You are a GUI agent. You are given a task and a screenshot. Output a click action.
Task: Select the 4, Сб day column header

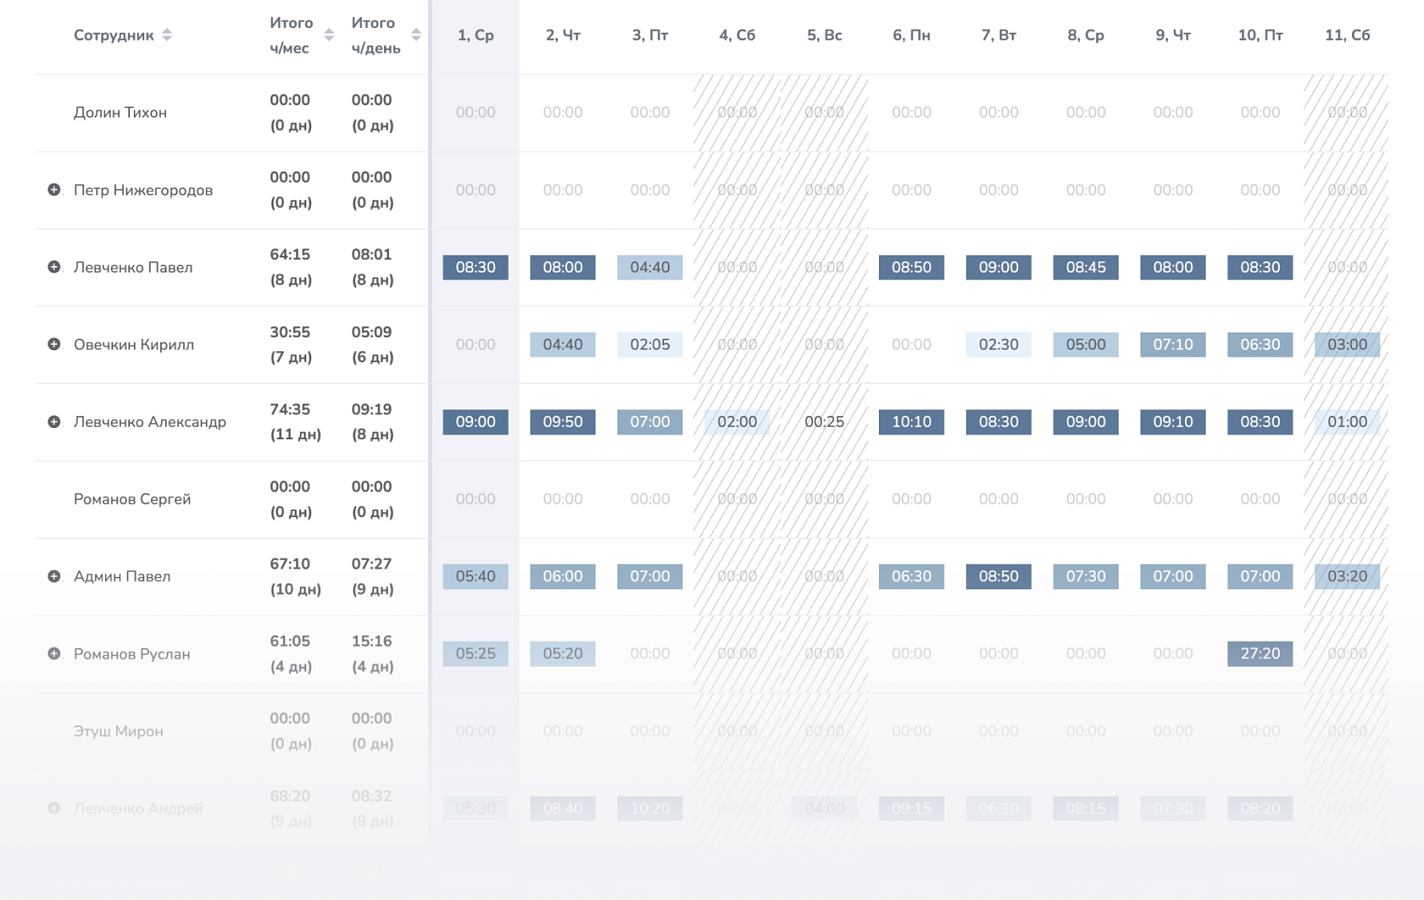click(737, 35)
